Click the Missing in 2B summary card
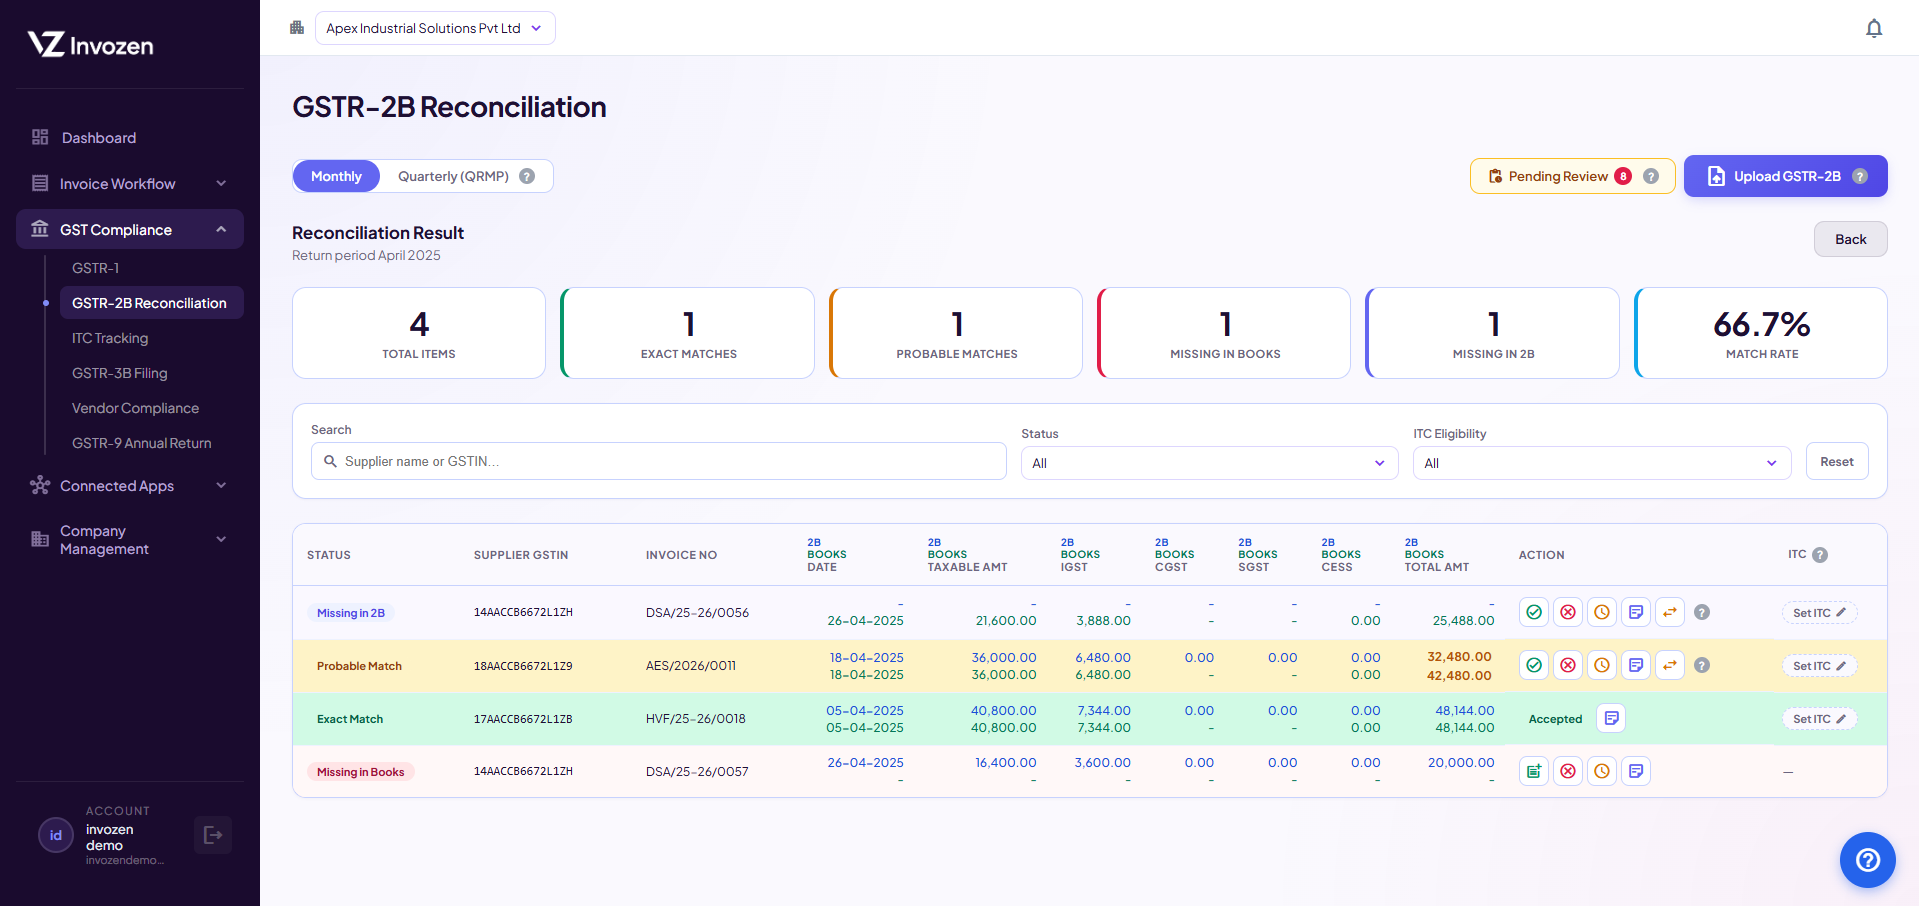Viewport: 1919px width, 906px height. point(1492,333)
